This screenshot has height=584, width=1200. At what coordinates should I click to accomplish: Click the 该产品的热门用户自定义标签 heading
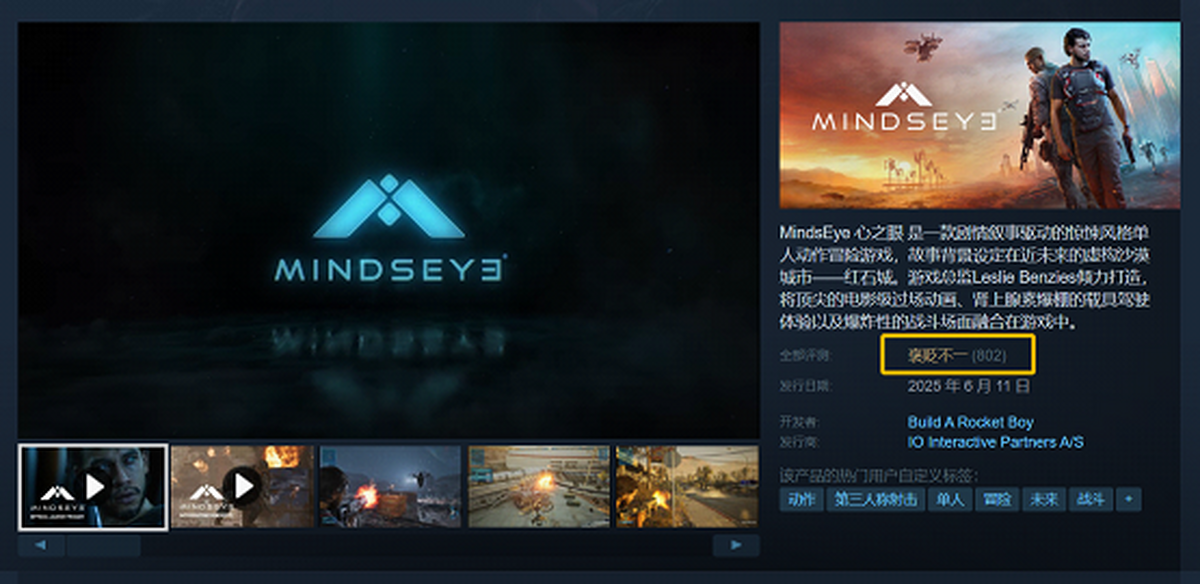point(879,474)
